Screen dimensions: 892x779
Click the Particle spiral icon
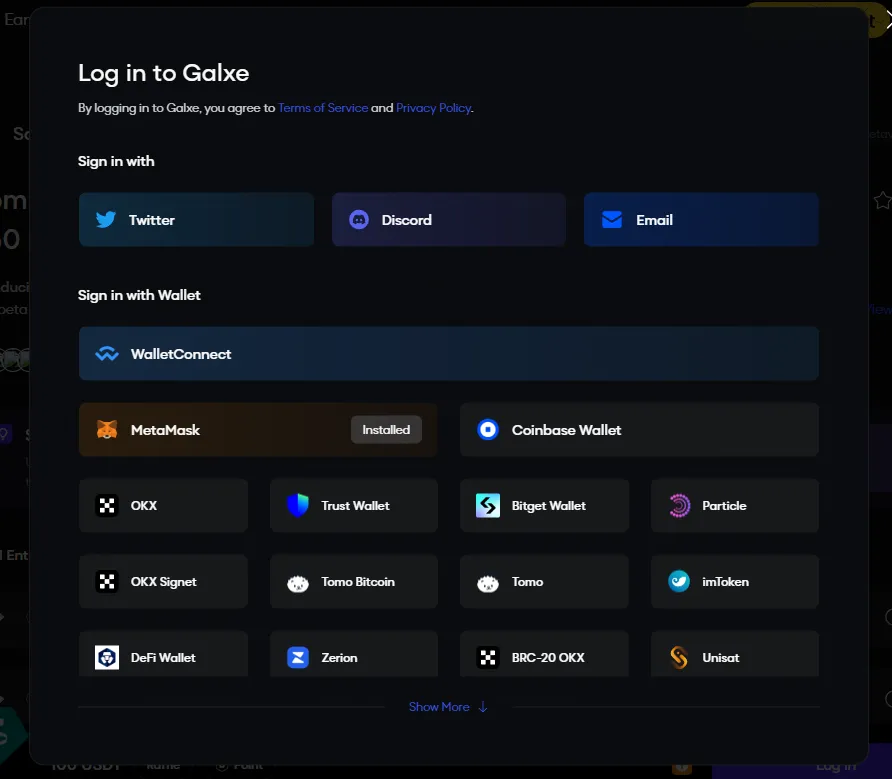(x=679, y=506)
